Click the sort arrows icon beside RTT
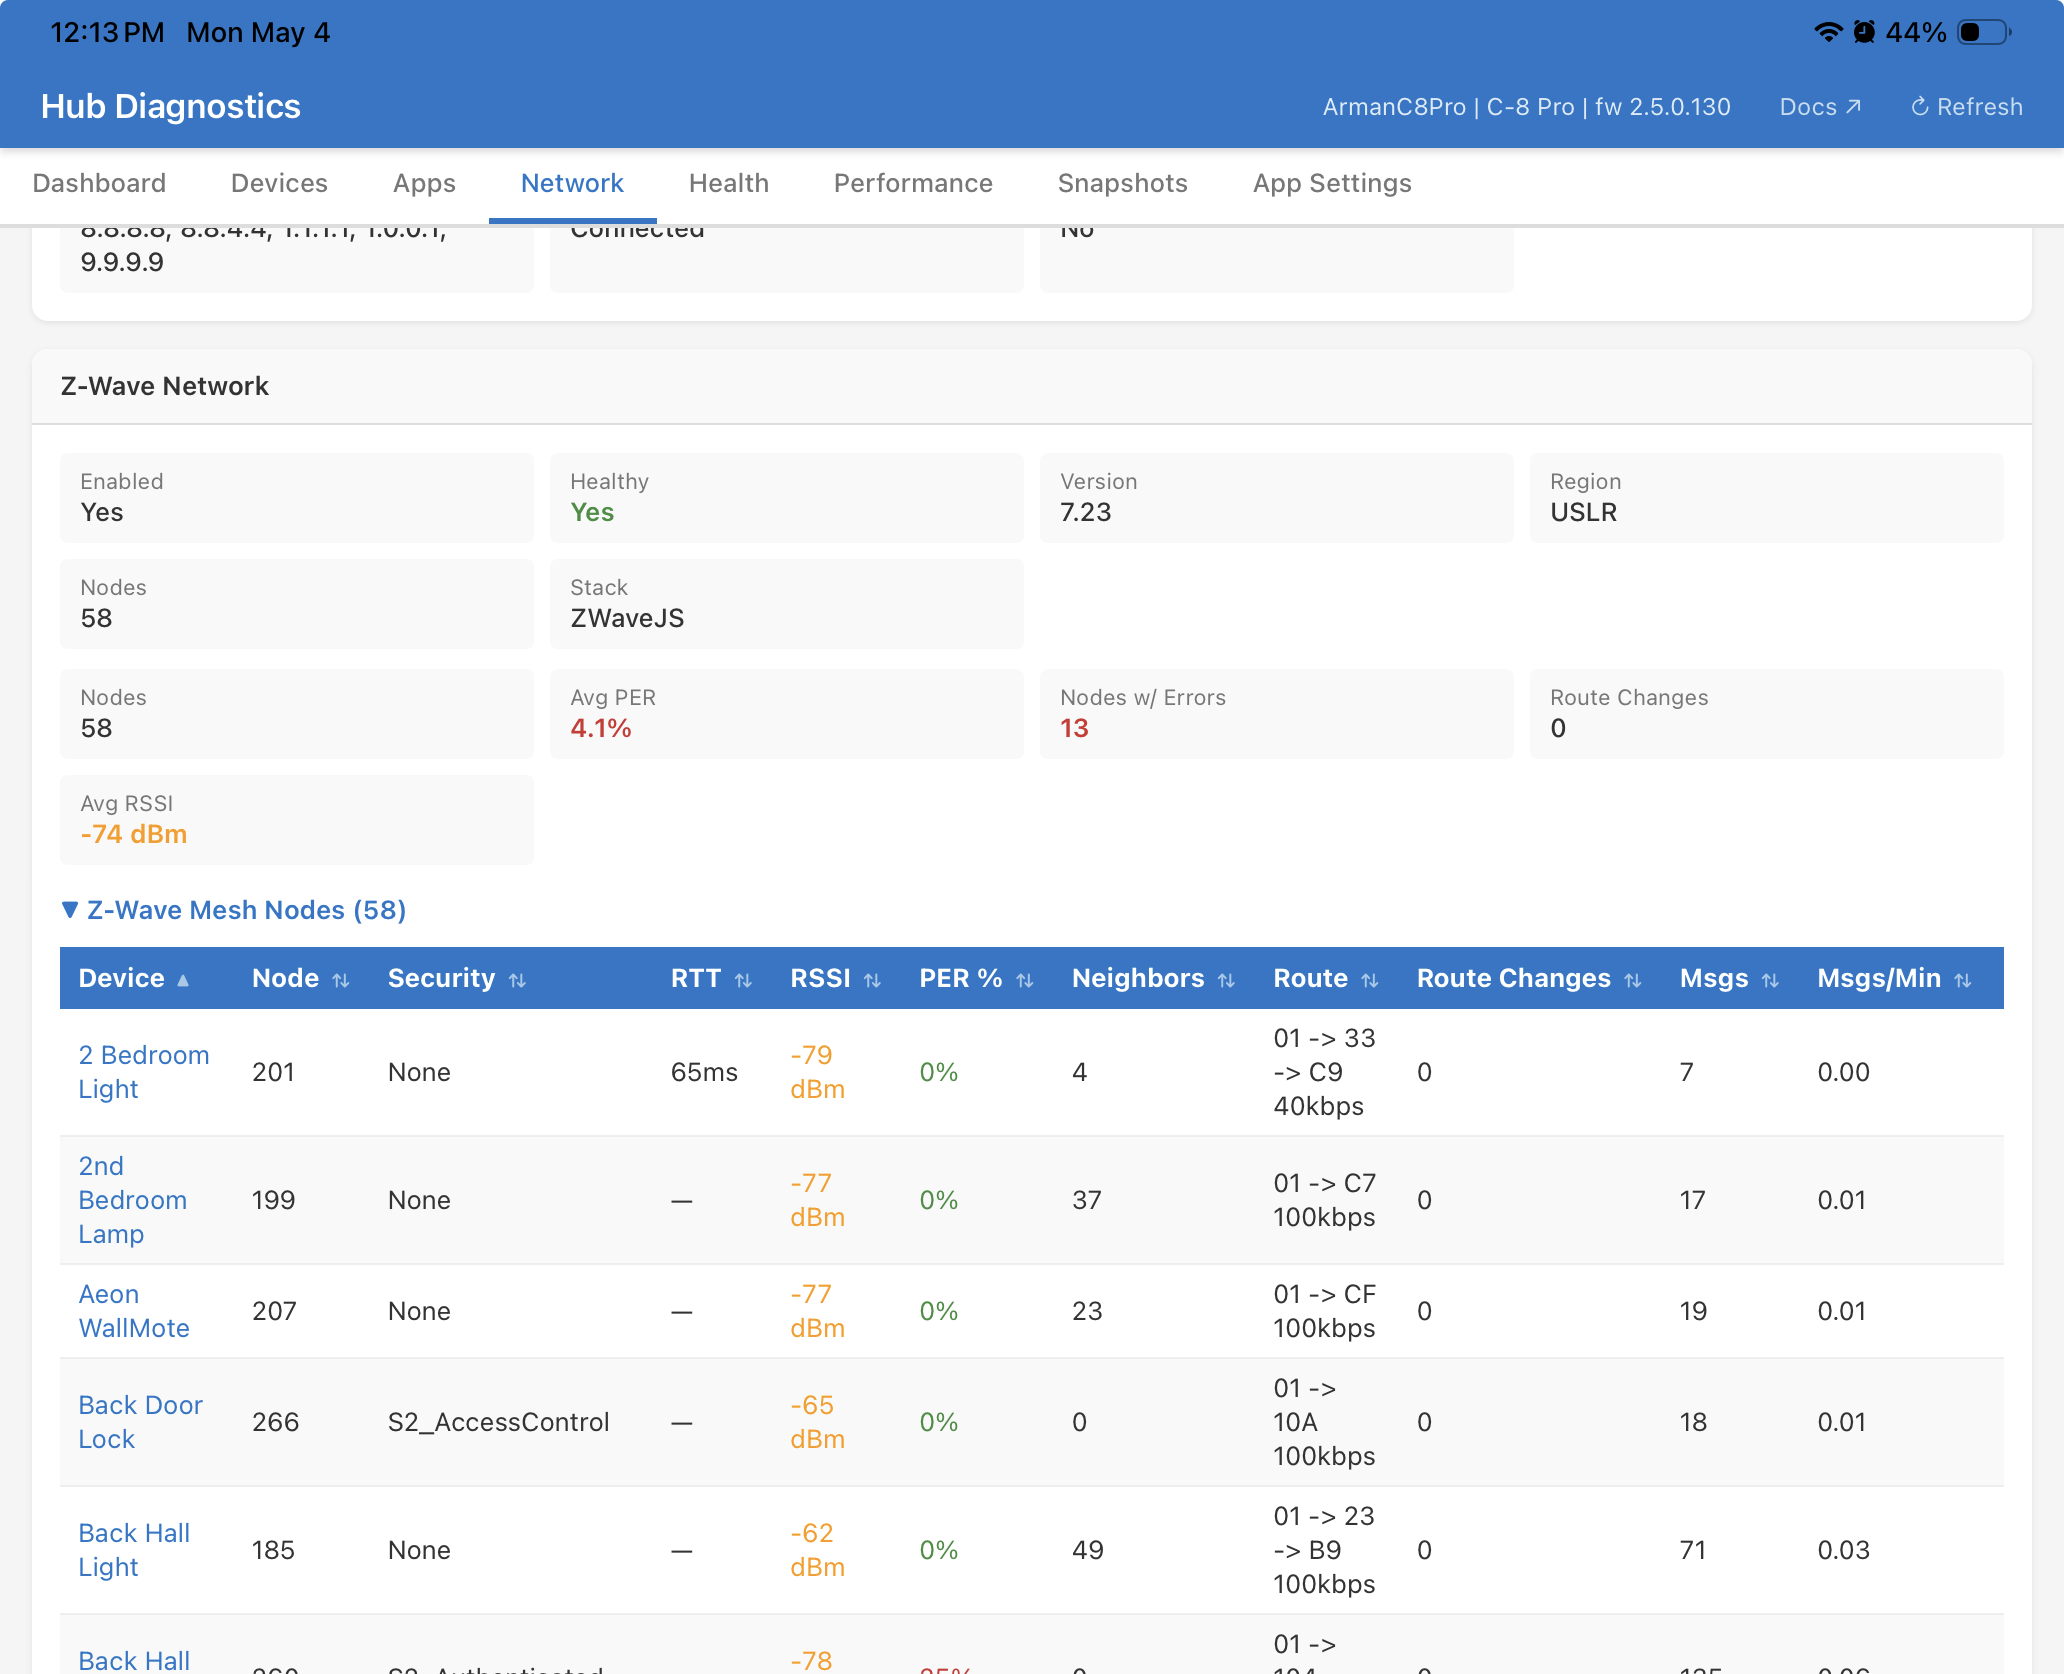 tap(743, 980)
